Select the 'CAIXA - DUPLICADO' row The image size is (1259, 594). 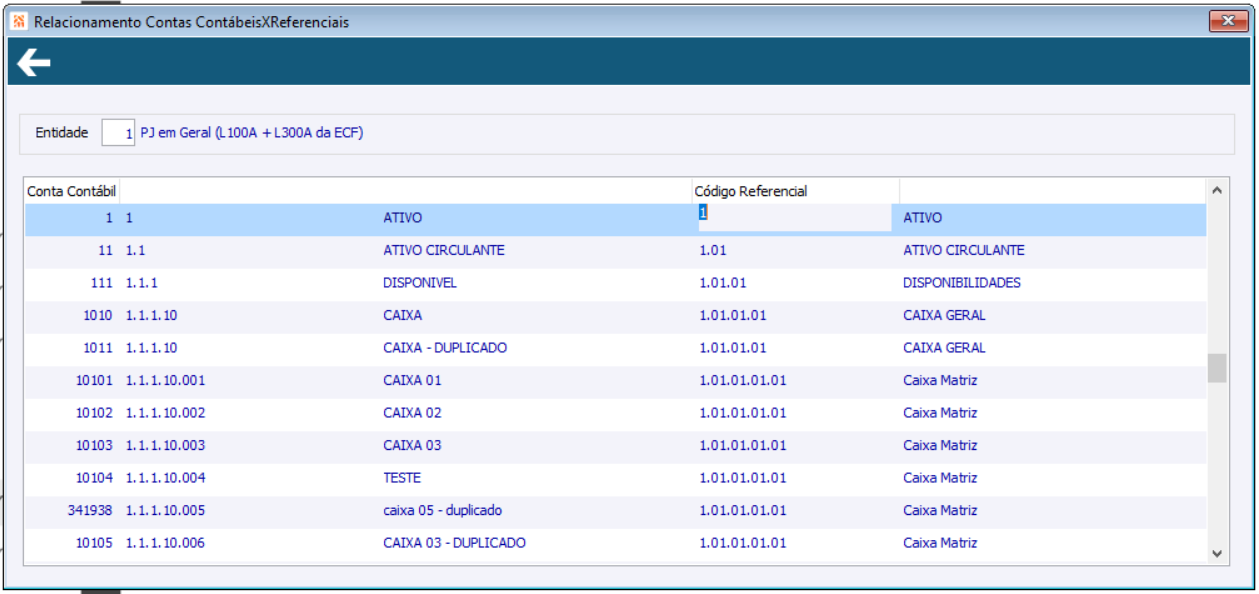click(615, 348)
